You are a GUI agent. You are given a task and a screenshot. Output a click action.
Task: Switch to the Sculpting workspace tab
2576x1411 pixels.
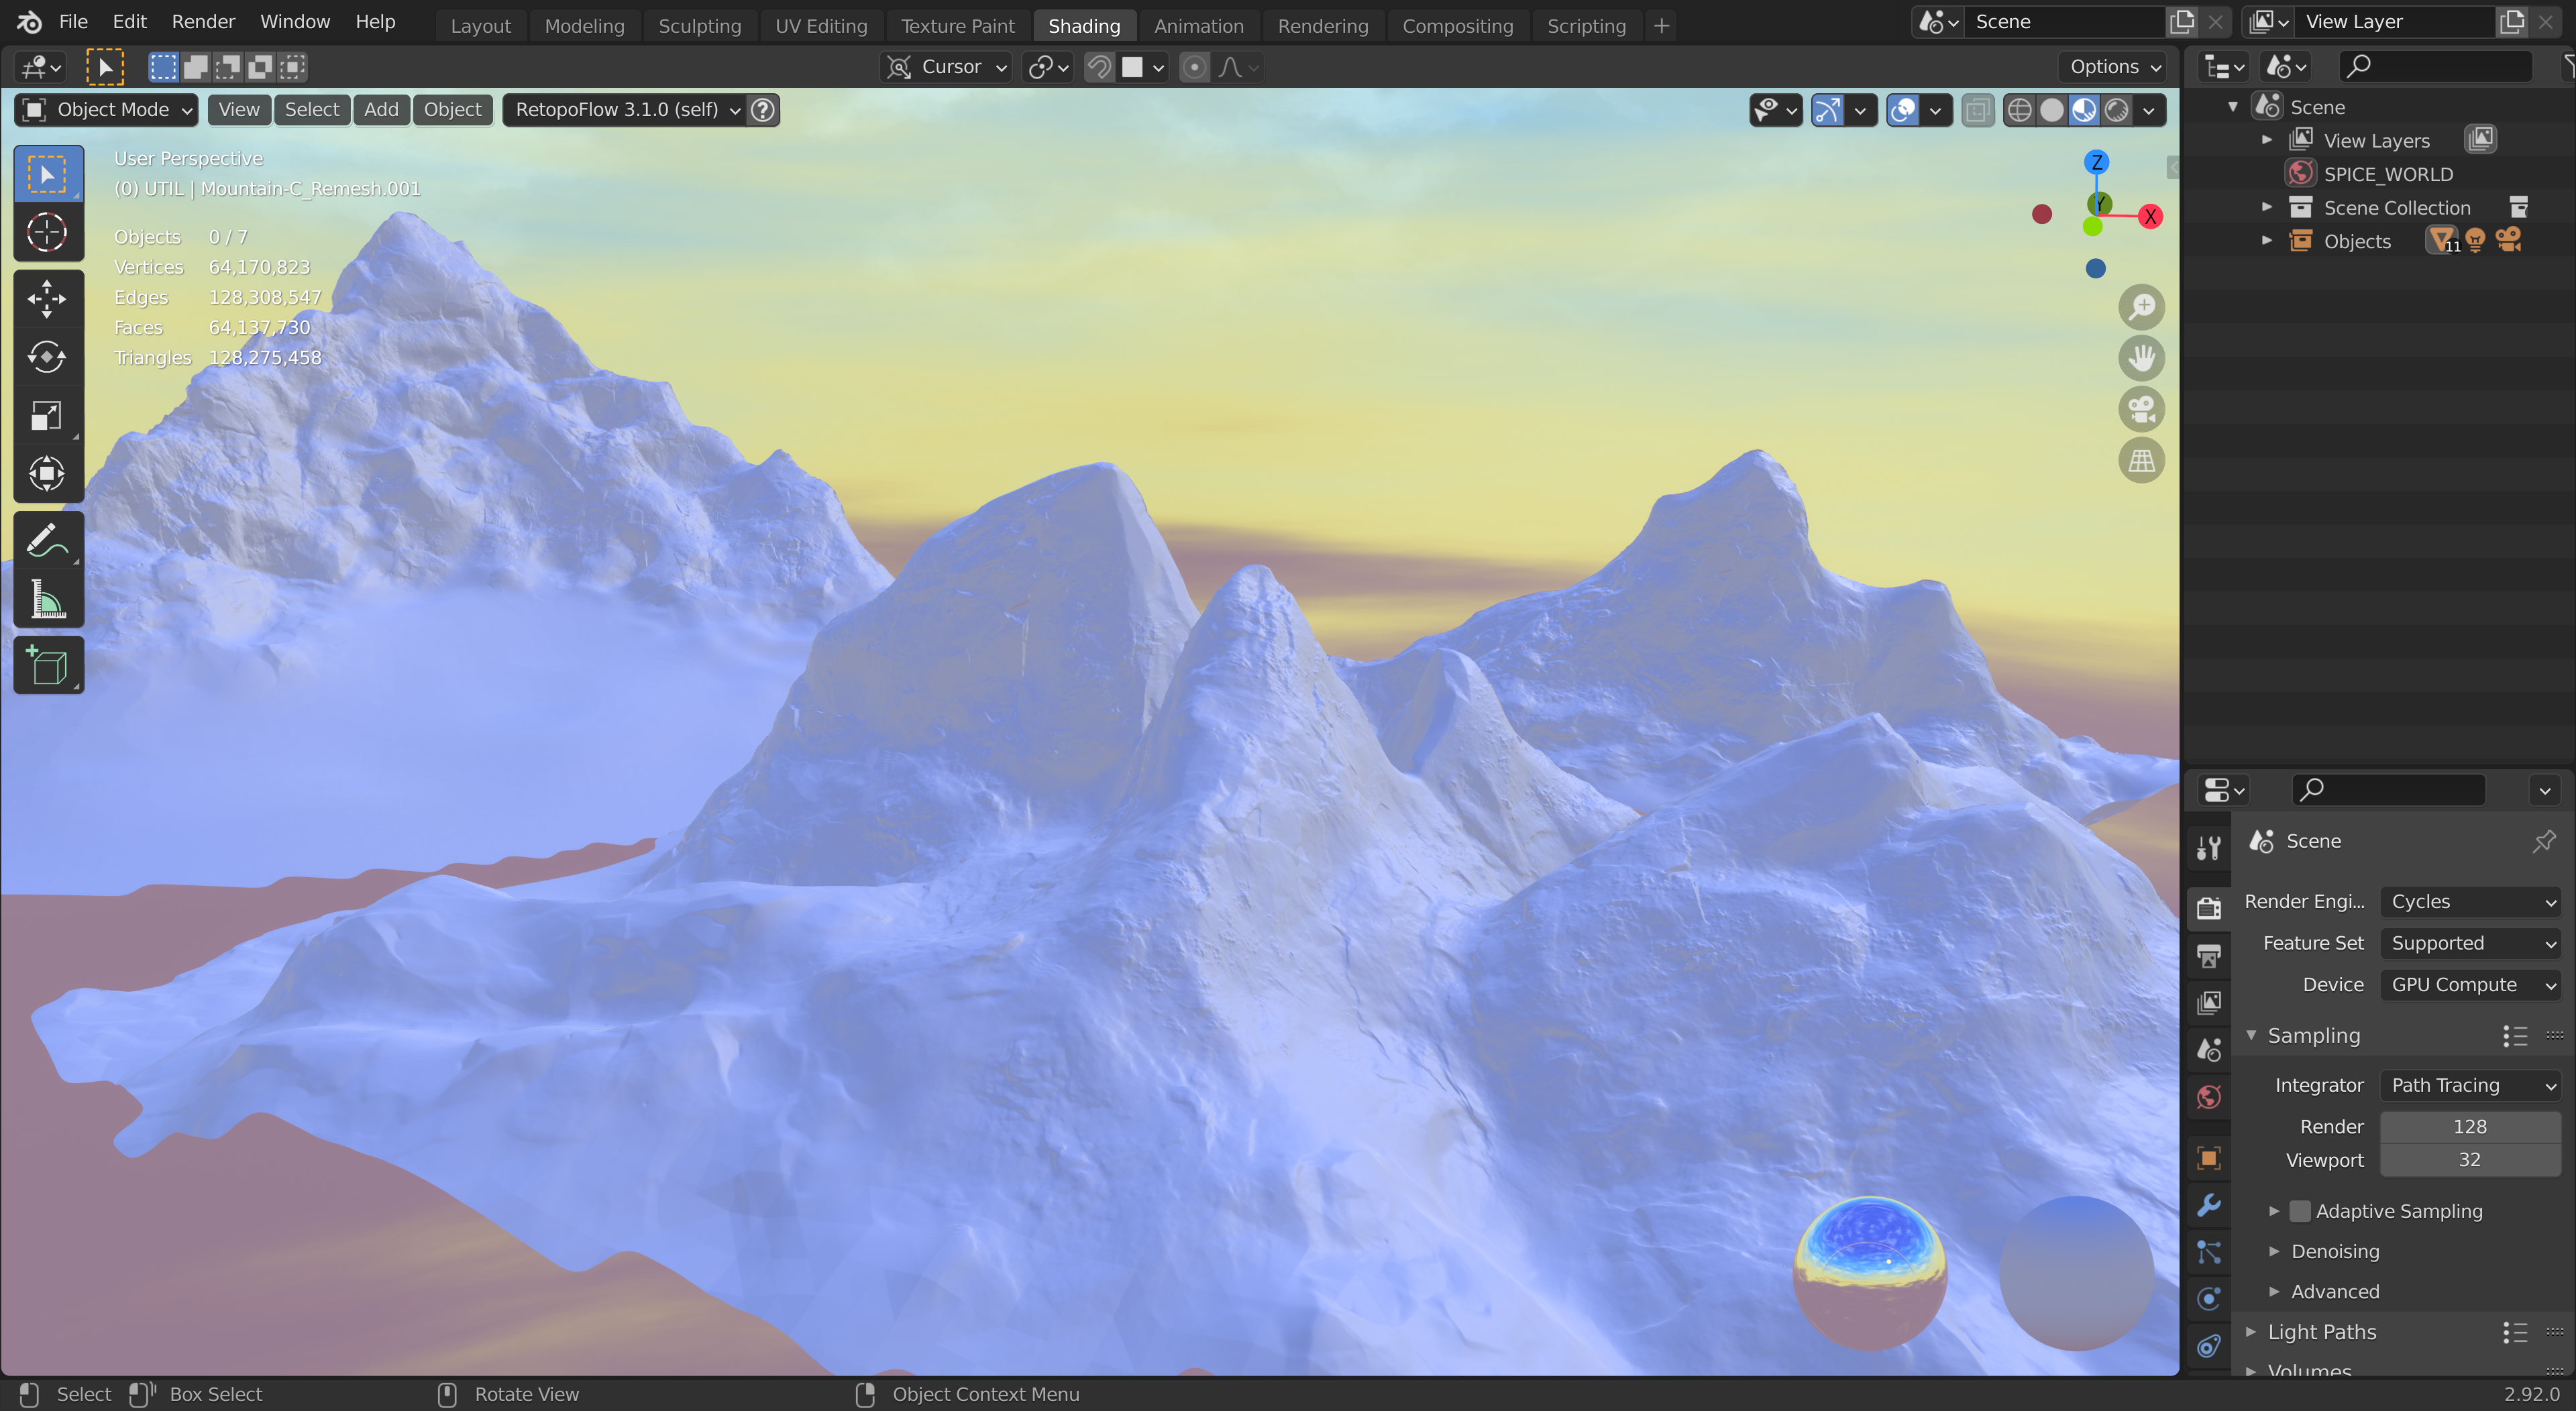[699, 26]
